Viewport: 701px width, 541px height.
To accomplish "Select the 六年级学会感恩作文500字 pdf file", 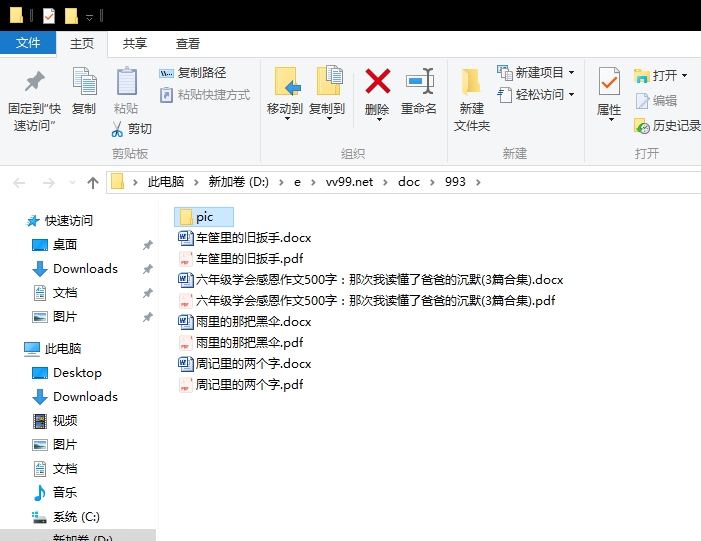I will click(367, 300).
